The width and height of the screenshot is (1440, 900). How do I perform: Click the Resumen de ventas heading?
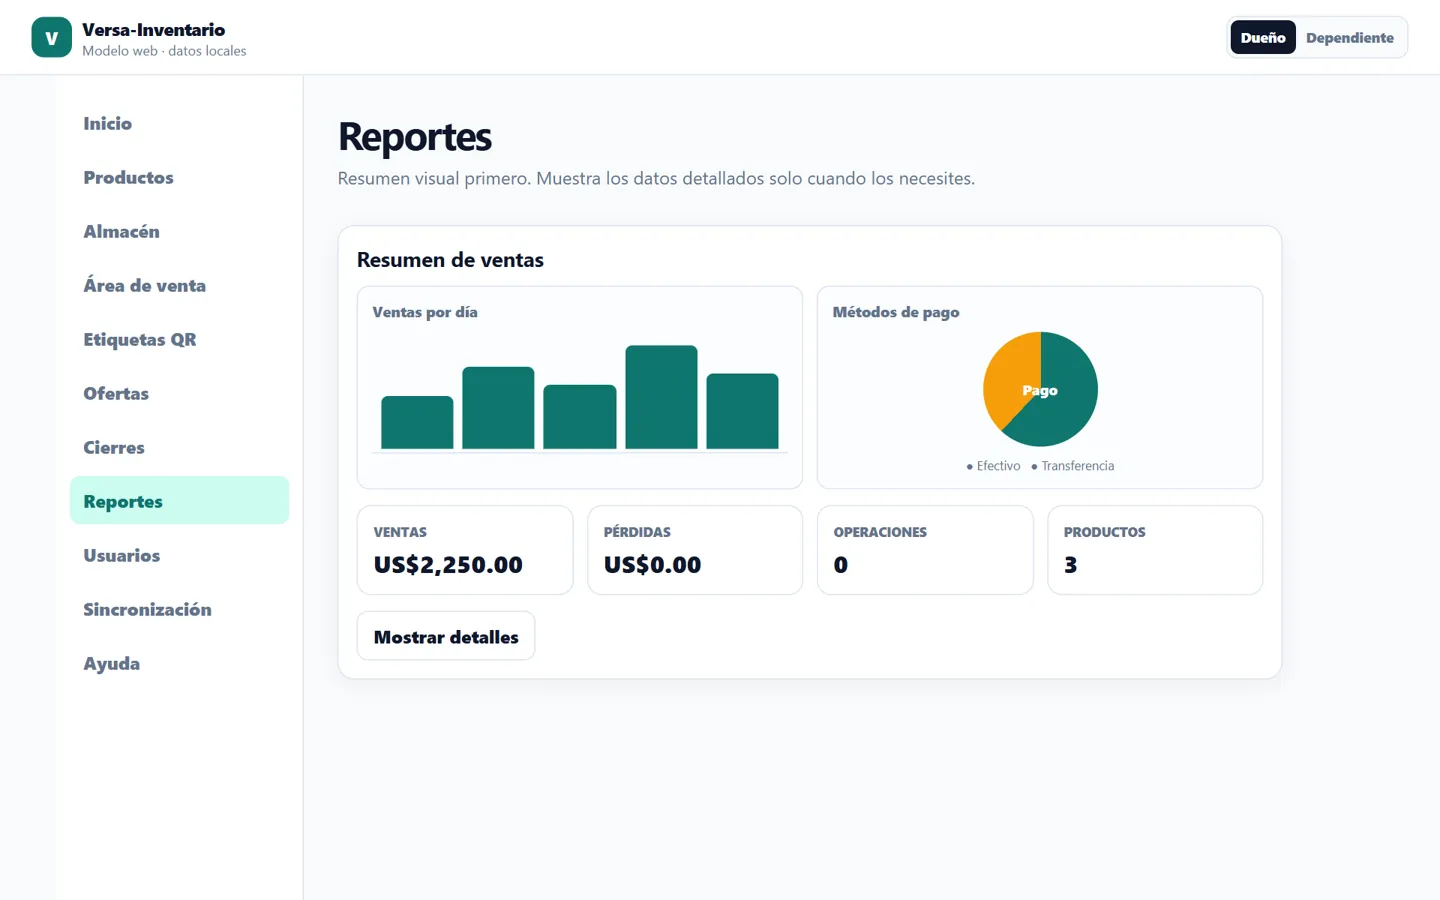point(450,260)
